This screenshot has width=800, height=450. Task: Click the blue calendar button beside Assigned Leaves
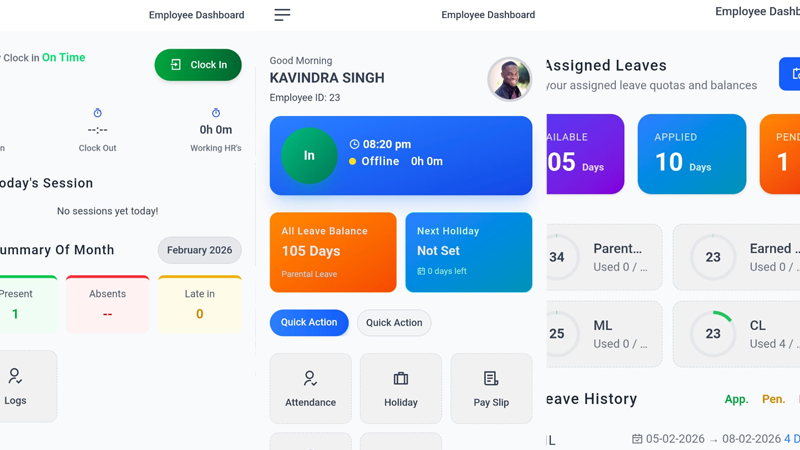pyautogui.click(x=790, y=74)
